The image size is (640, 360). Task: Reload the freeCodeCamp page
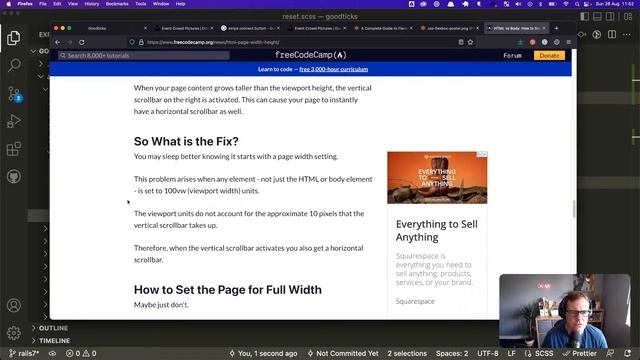82,42
